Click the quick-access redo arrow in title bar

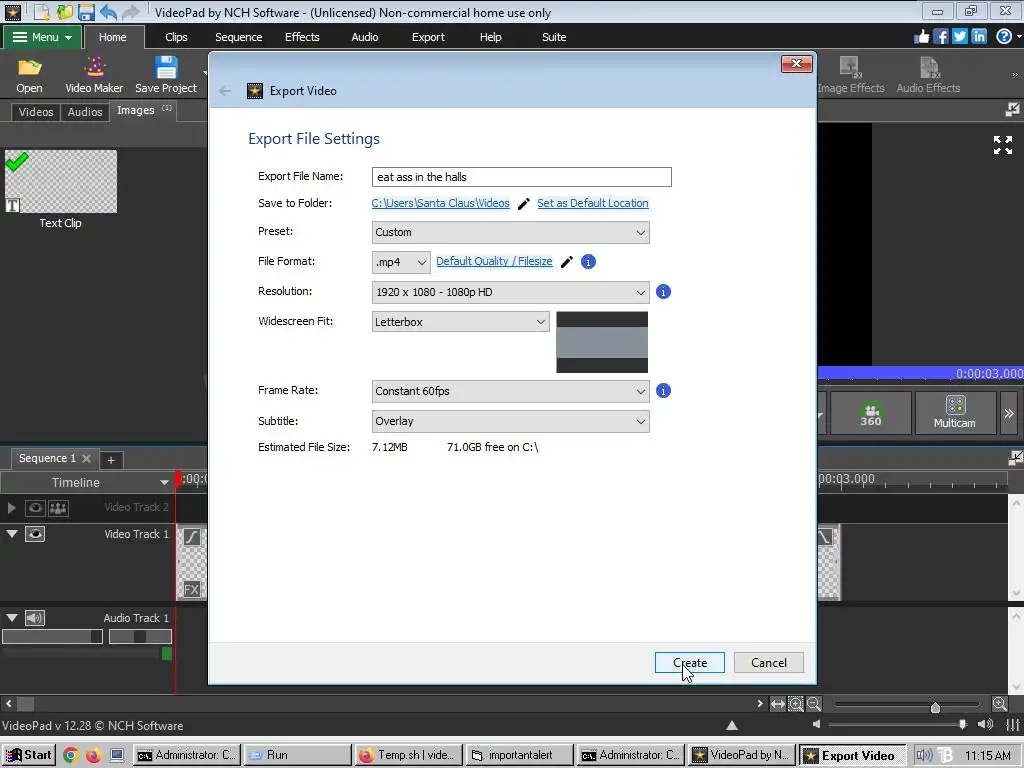point(130,12)
